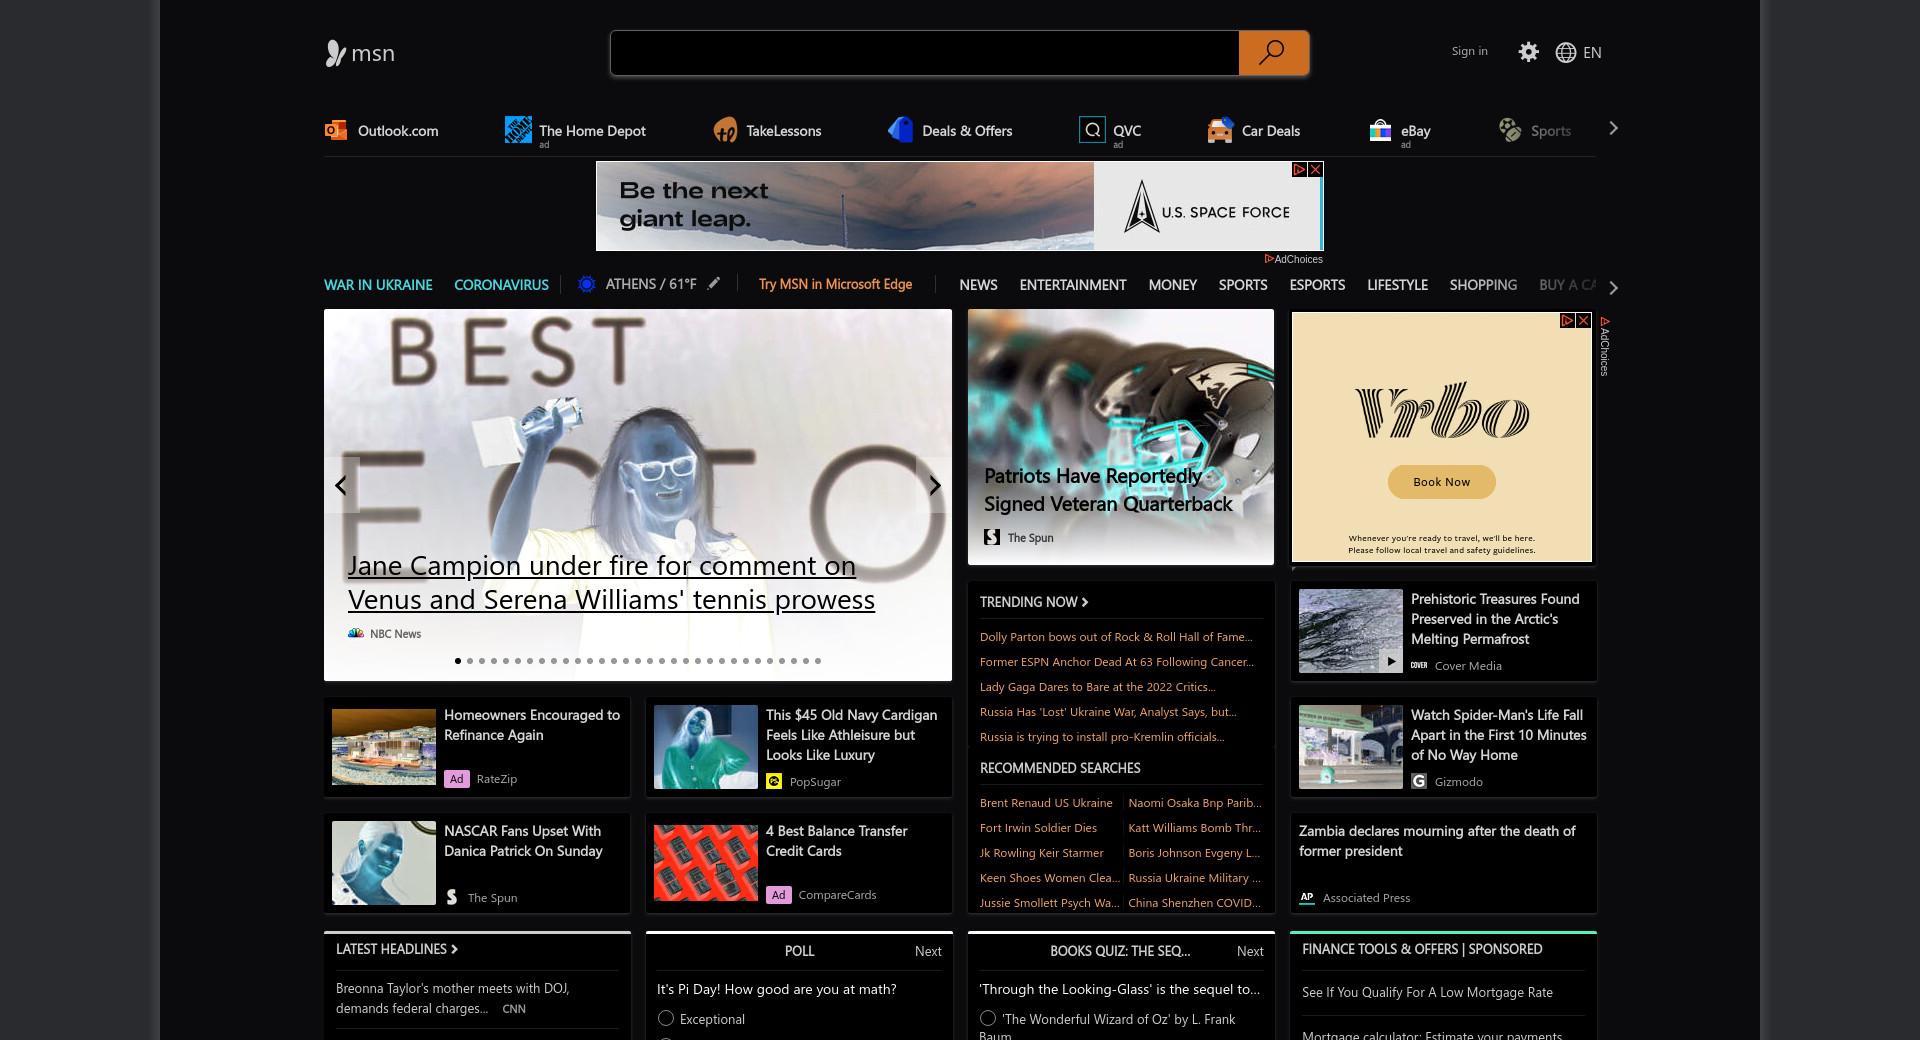This screenshot has width=1920, height=1040.
Task: Advance to the Next books quiz question
Action: click(x=1250, y=951)
